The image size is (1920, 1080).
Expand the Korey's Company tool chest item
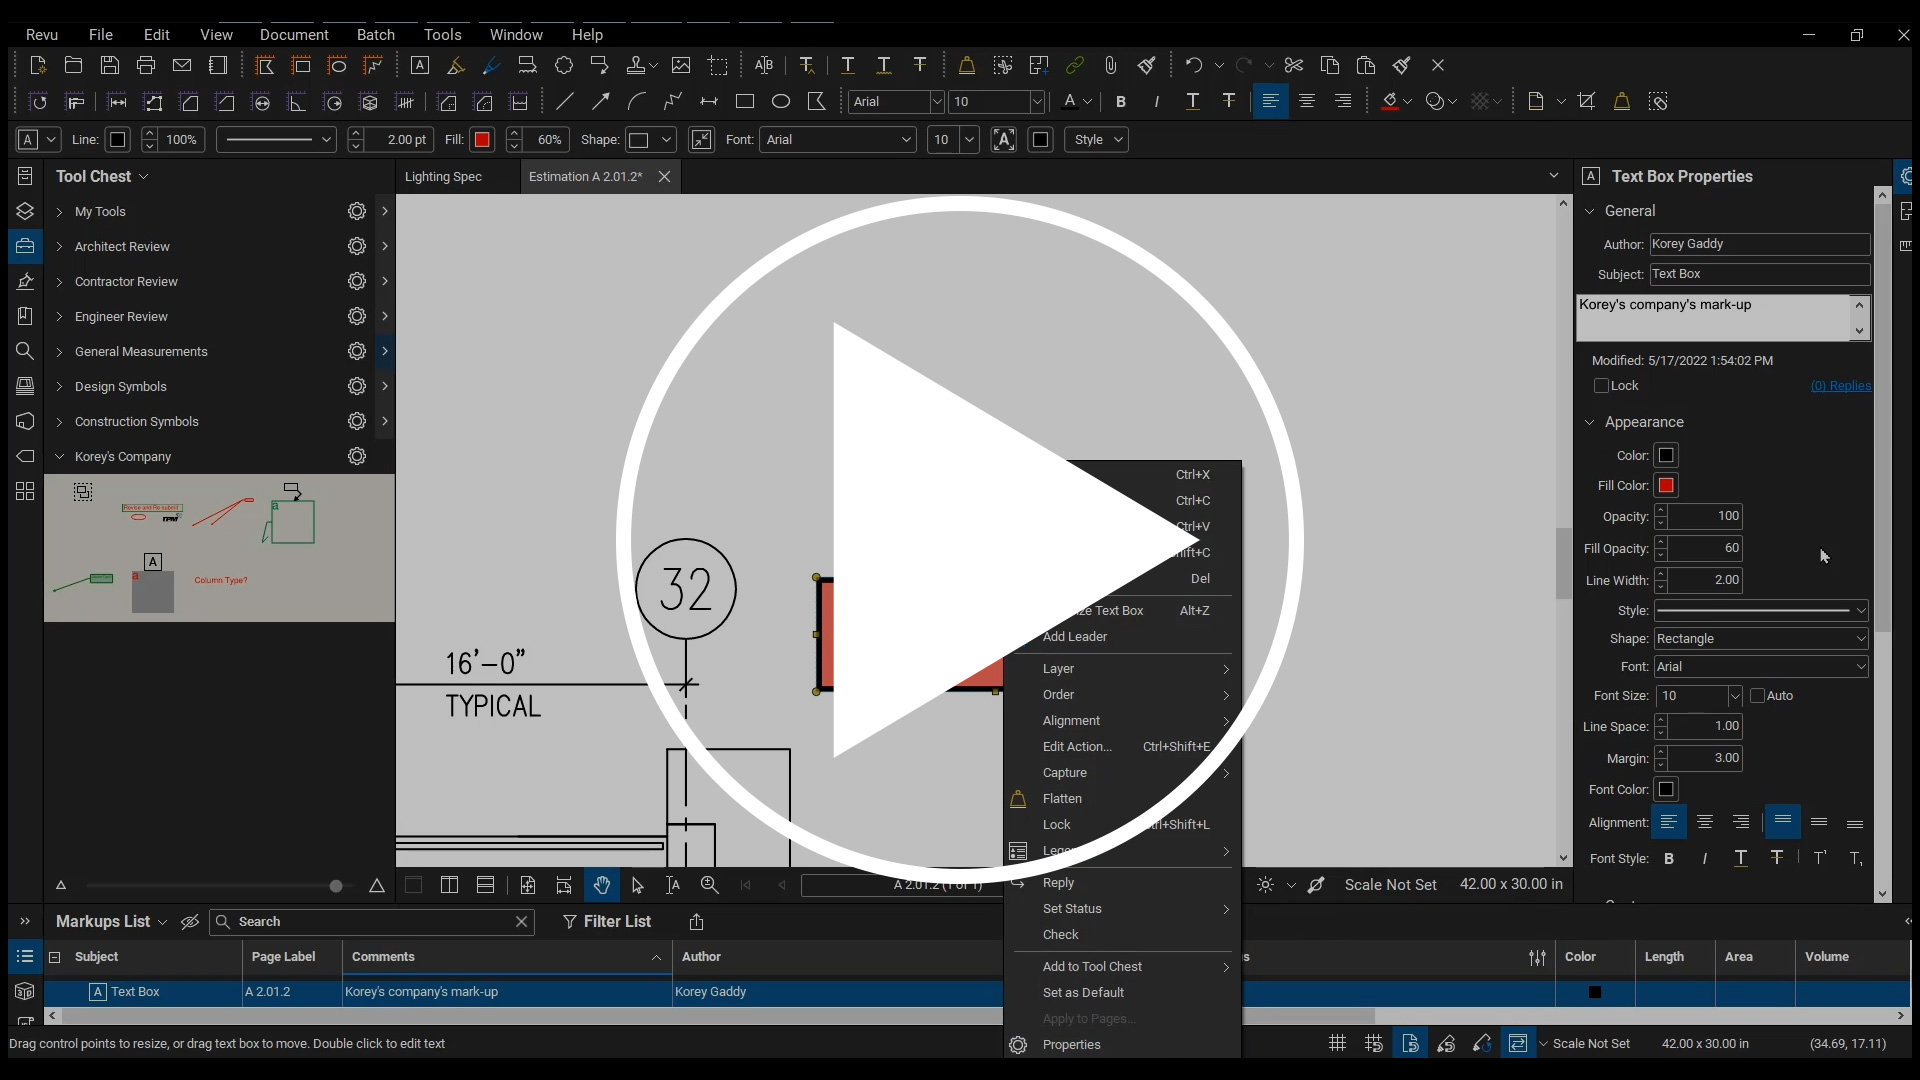(x=59, y=456)
